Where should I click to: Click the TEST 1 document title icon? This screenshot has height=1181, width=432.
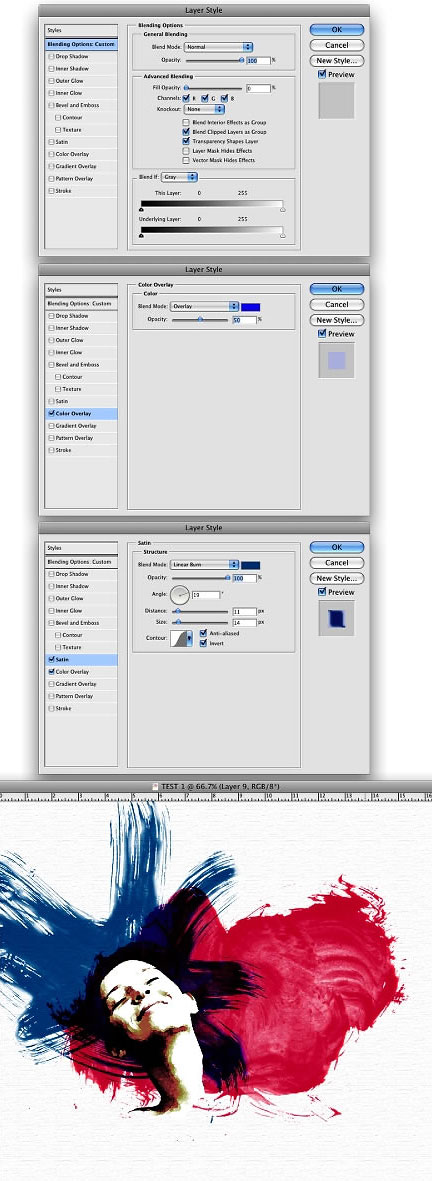(x=156, y=786)
